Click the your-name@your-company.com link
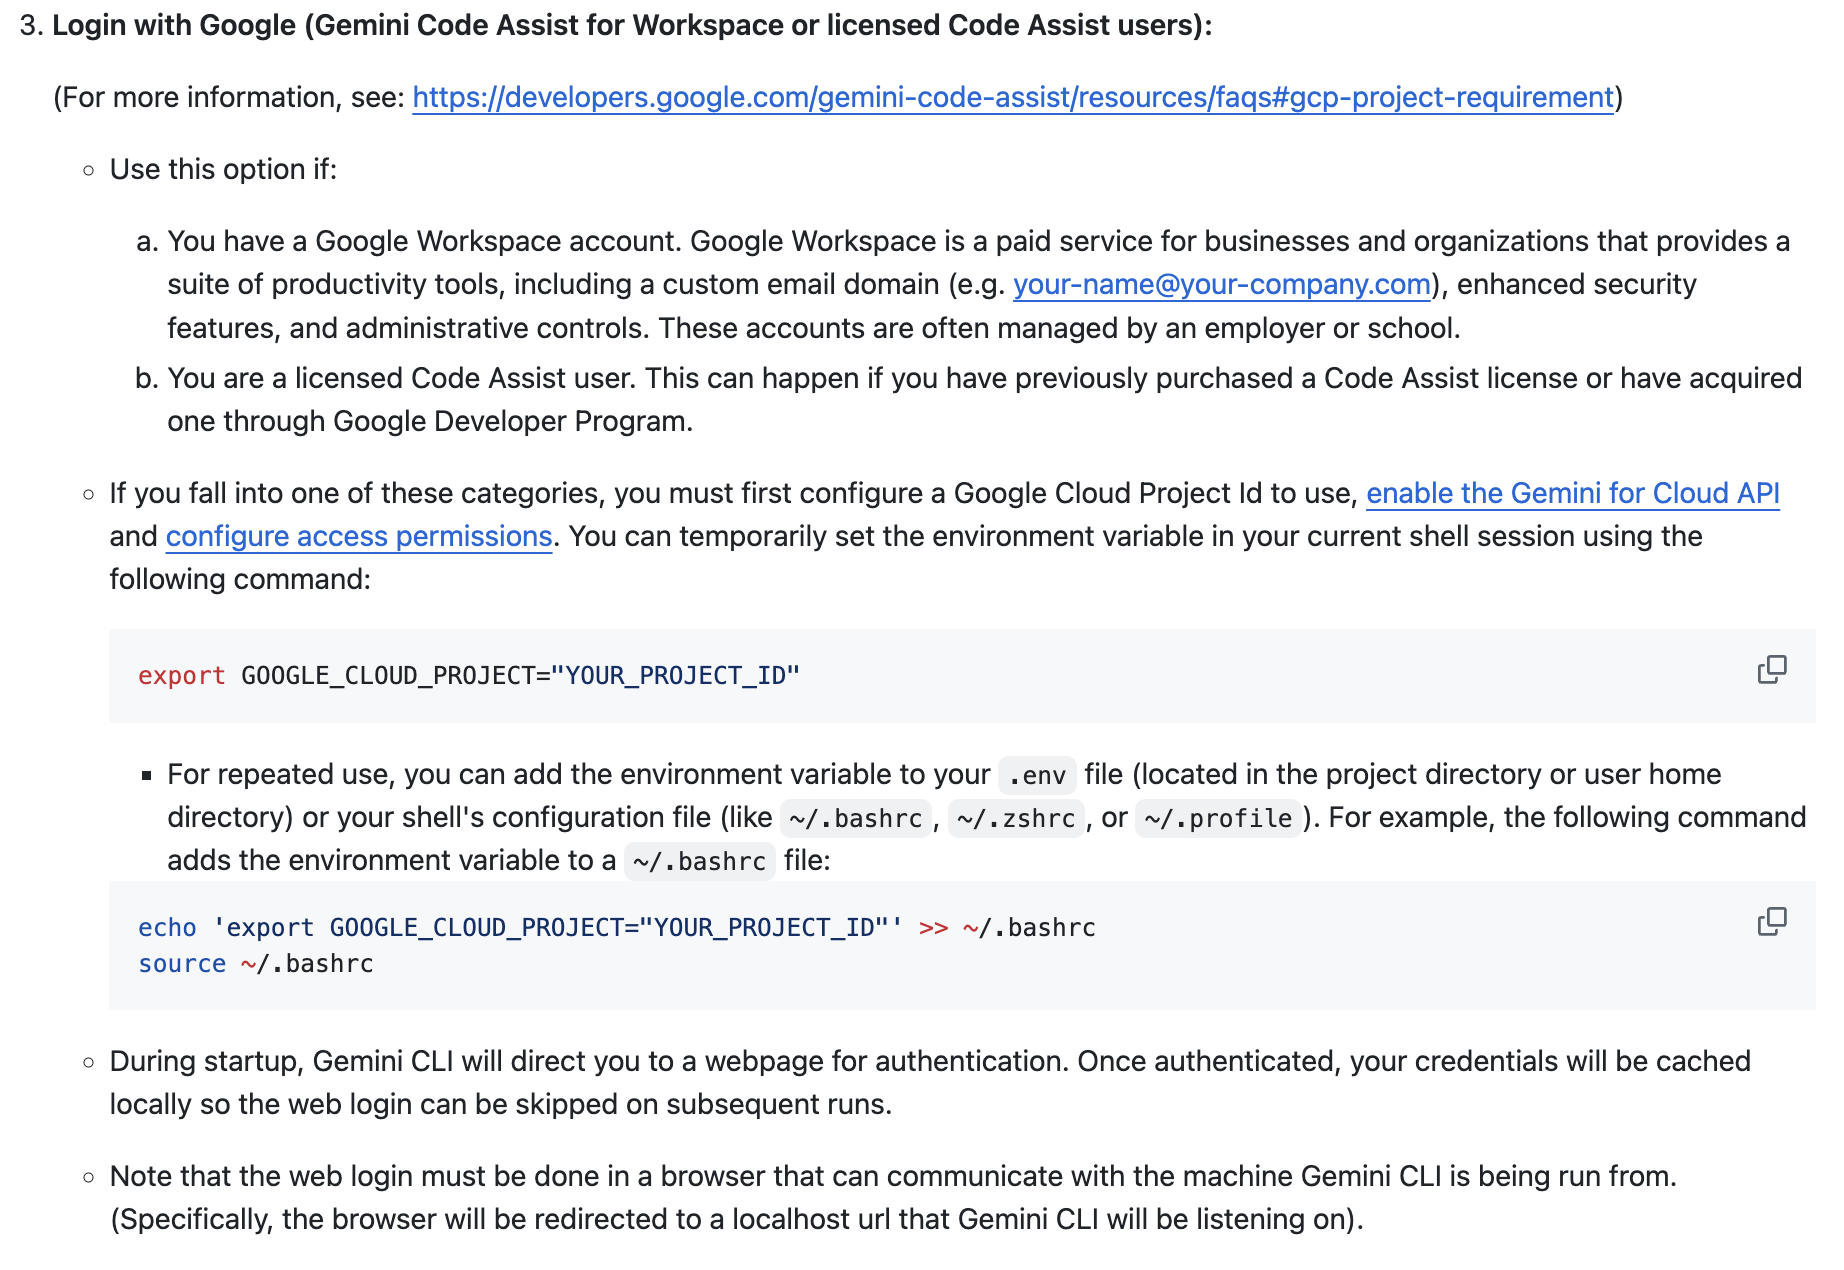 (1220, 284)
